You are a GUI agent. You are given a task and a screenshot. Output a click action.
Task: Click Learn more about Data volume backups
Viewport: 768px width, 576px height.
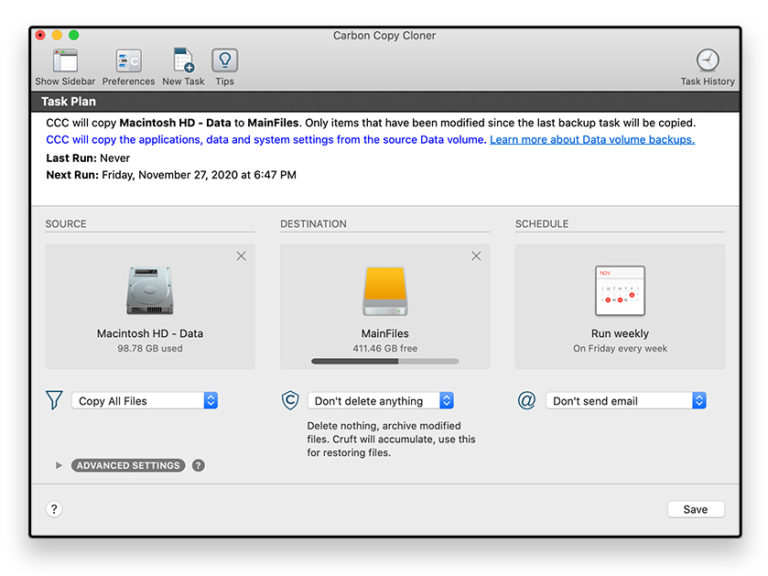click(591, 140)
